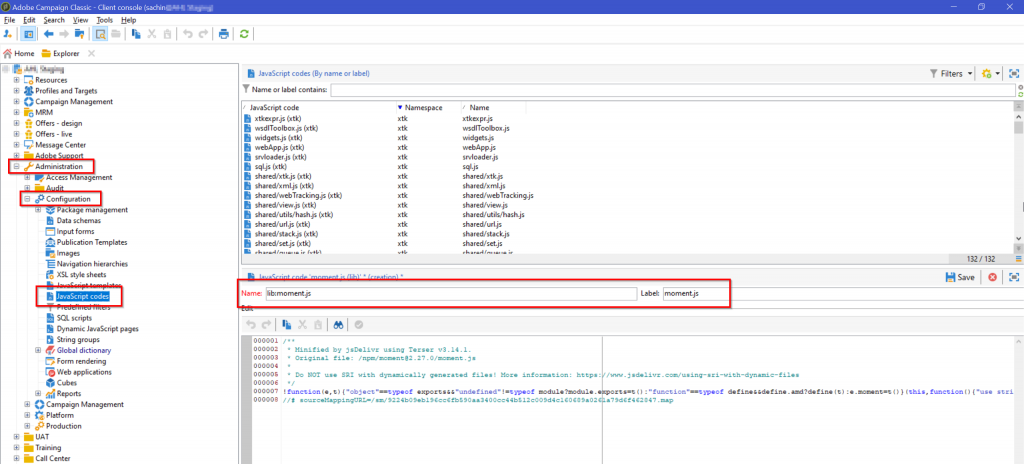Collapse the Configuration tree node
The width and height of the screenshot is (1024, 464).
click(27, 199)
